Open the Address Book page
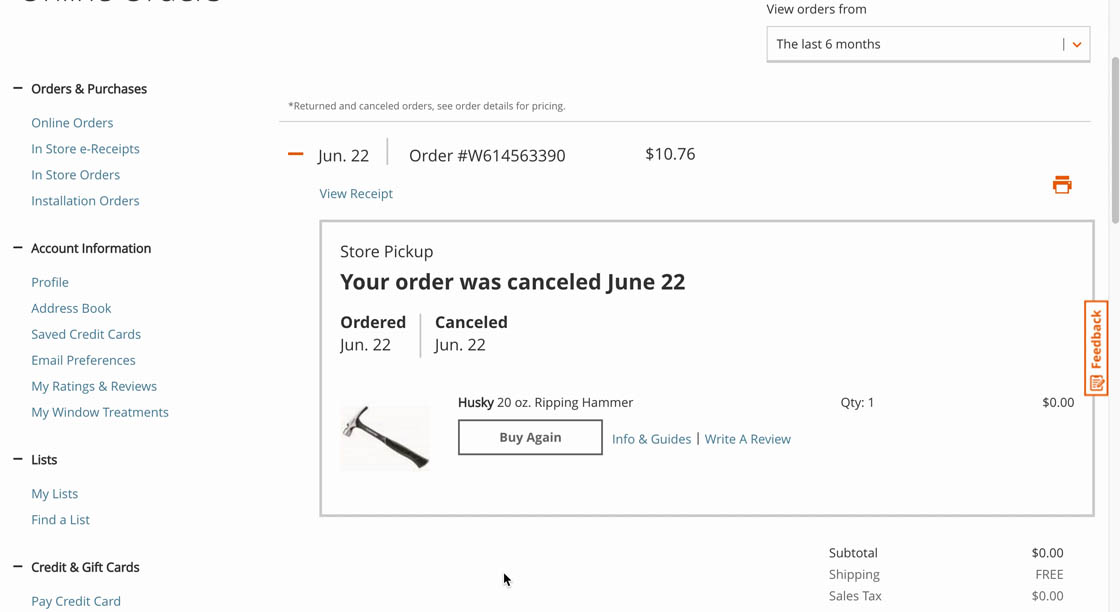 pos(71,308)
